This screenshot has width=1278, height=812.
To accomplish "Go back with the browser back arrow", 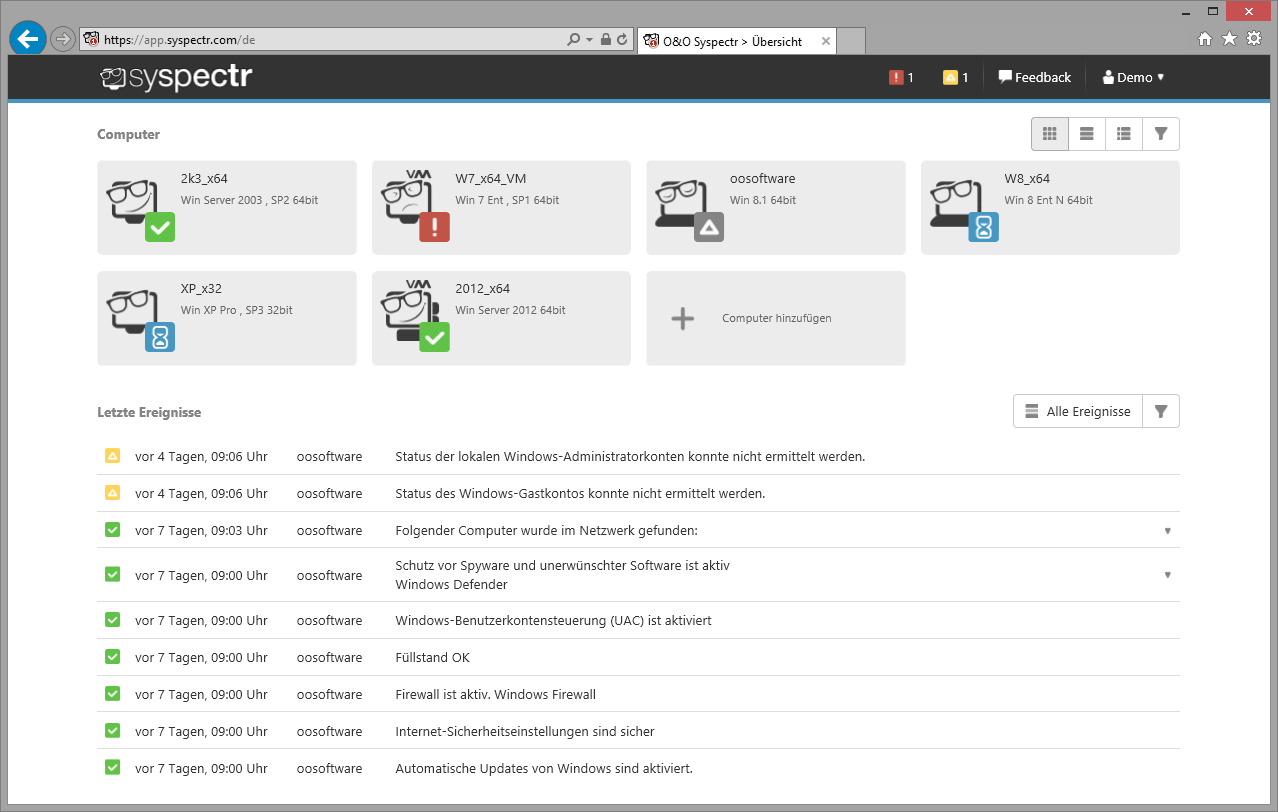I will coord(28,39).
